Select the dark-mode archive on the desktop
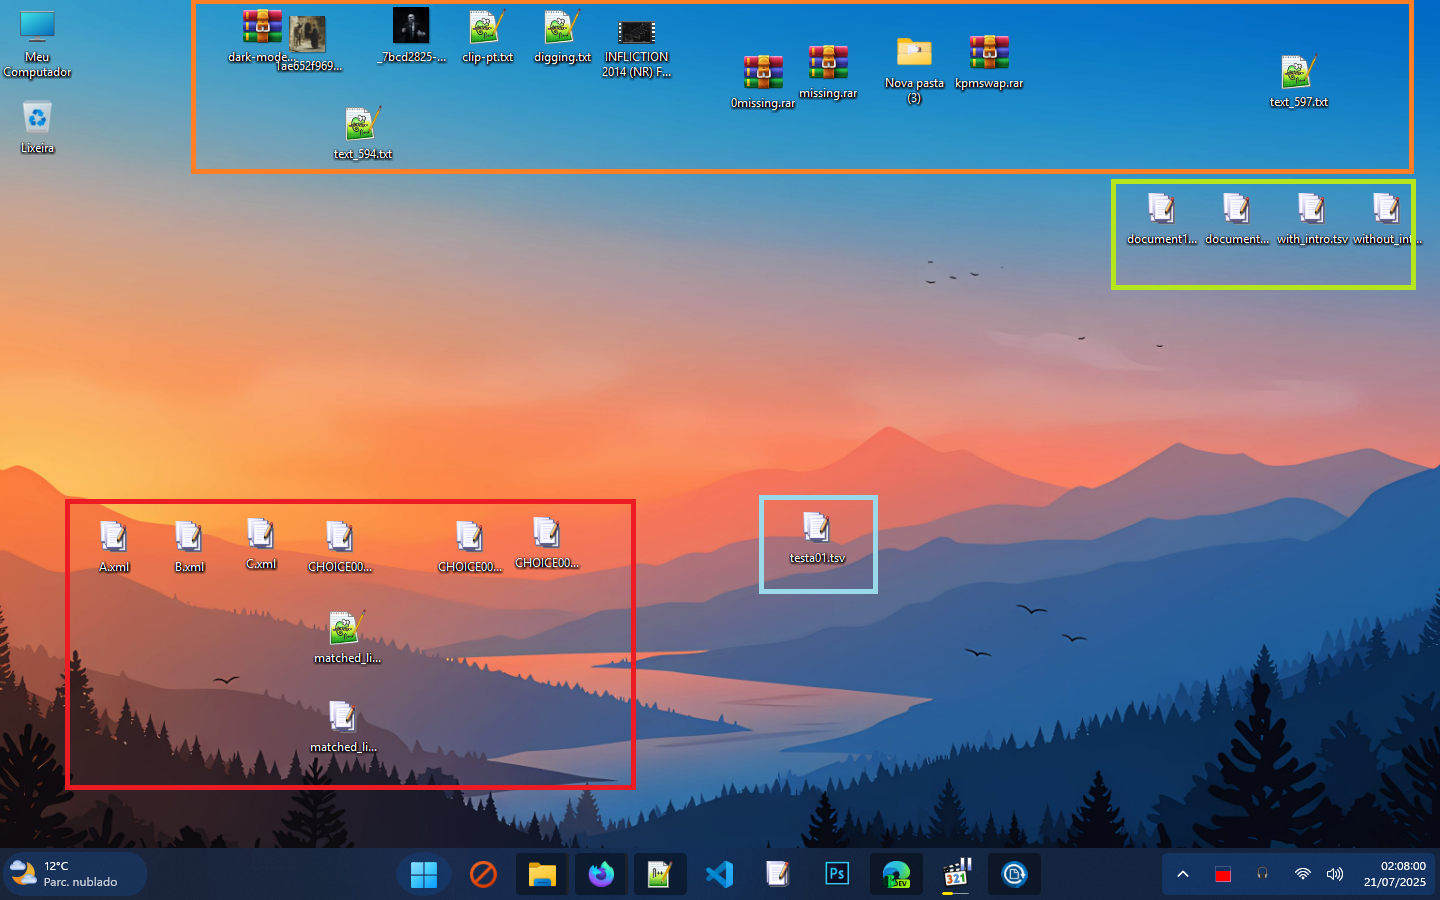Screen dimensions: 1440x900 262,36
